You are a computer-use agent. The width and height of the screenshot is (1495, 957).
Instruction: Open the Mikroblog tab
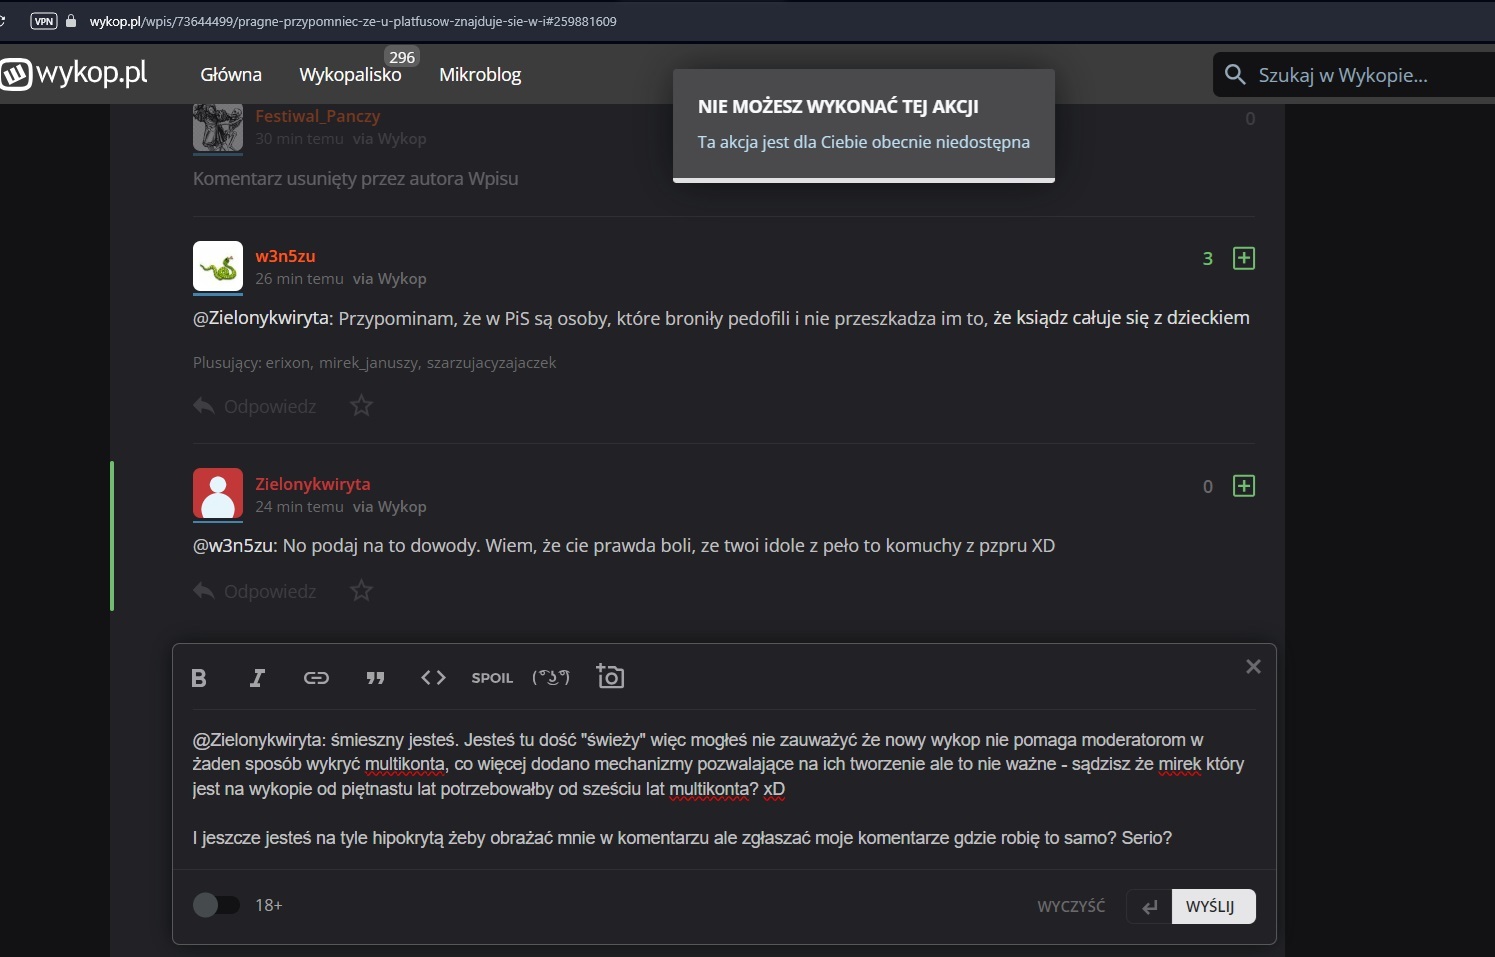click(480, 75)
